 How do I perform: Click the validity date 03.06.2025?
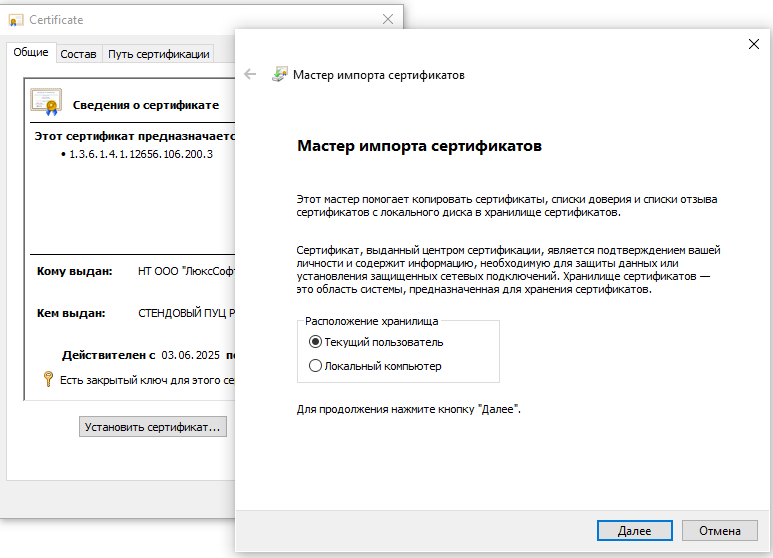point(191,355)
